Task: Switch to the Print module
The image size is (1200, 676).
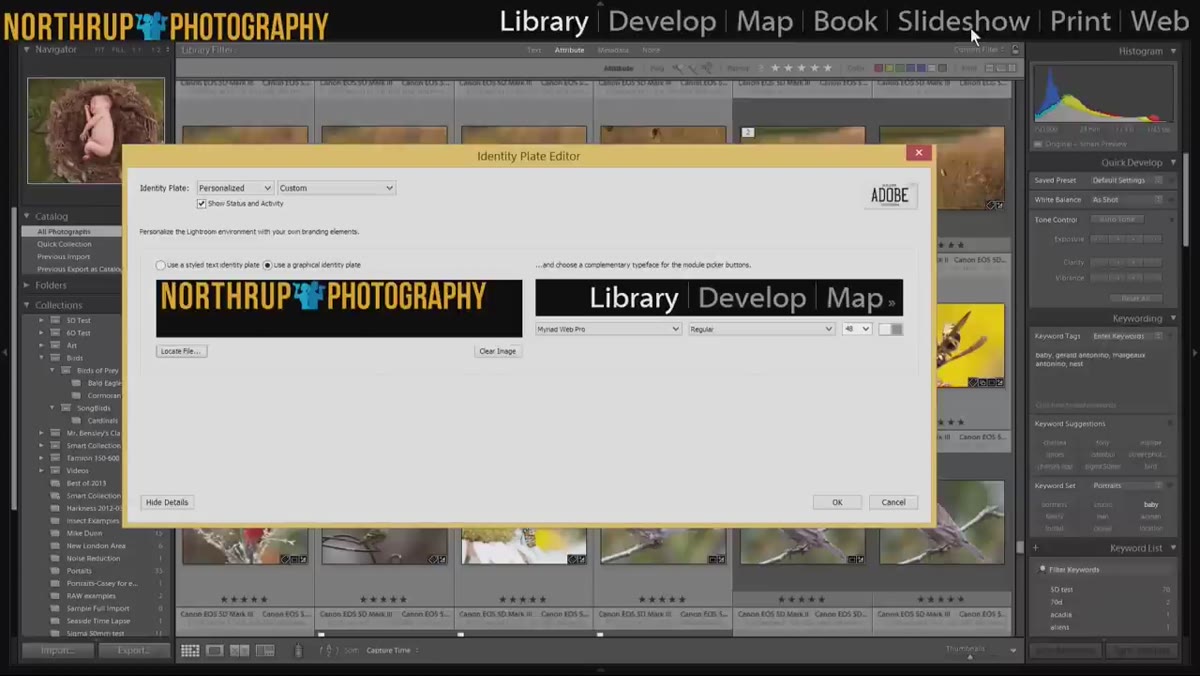Action: click(1080, 21)
